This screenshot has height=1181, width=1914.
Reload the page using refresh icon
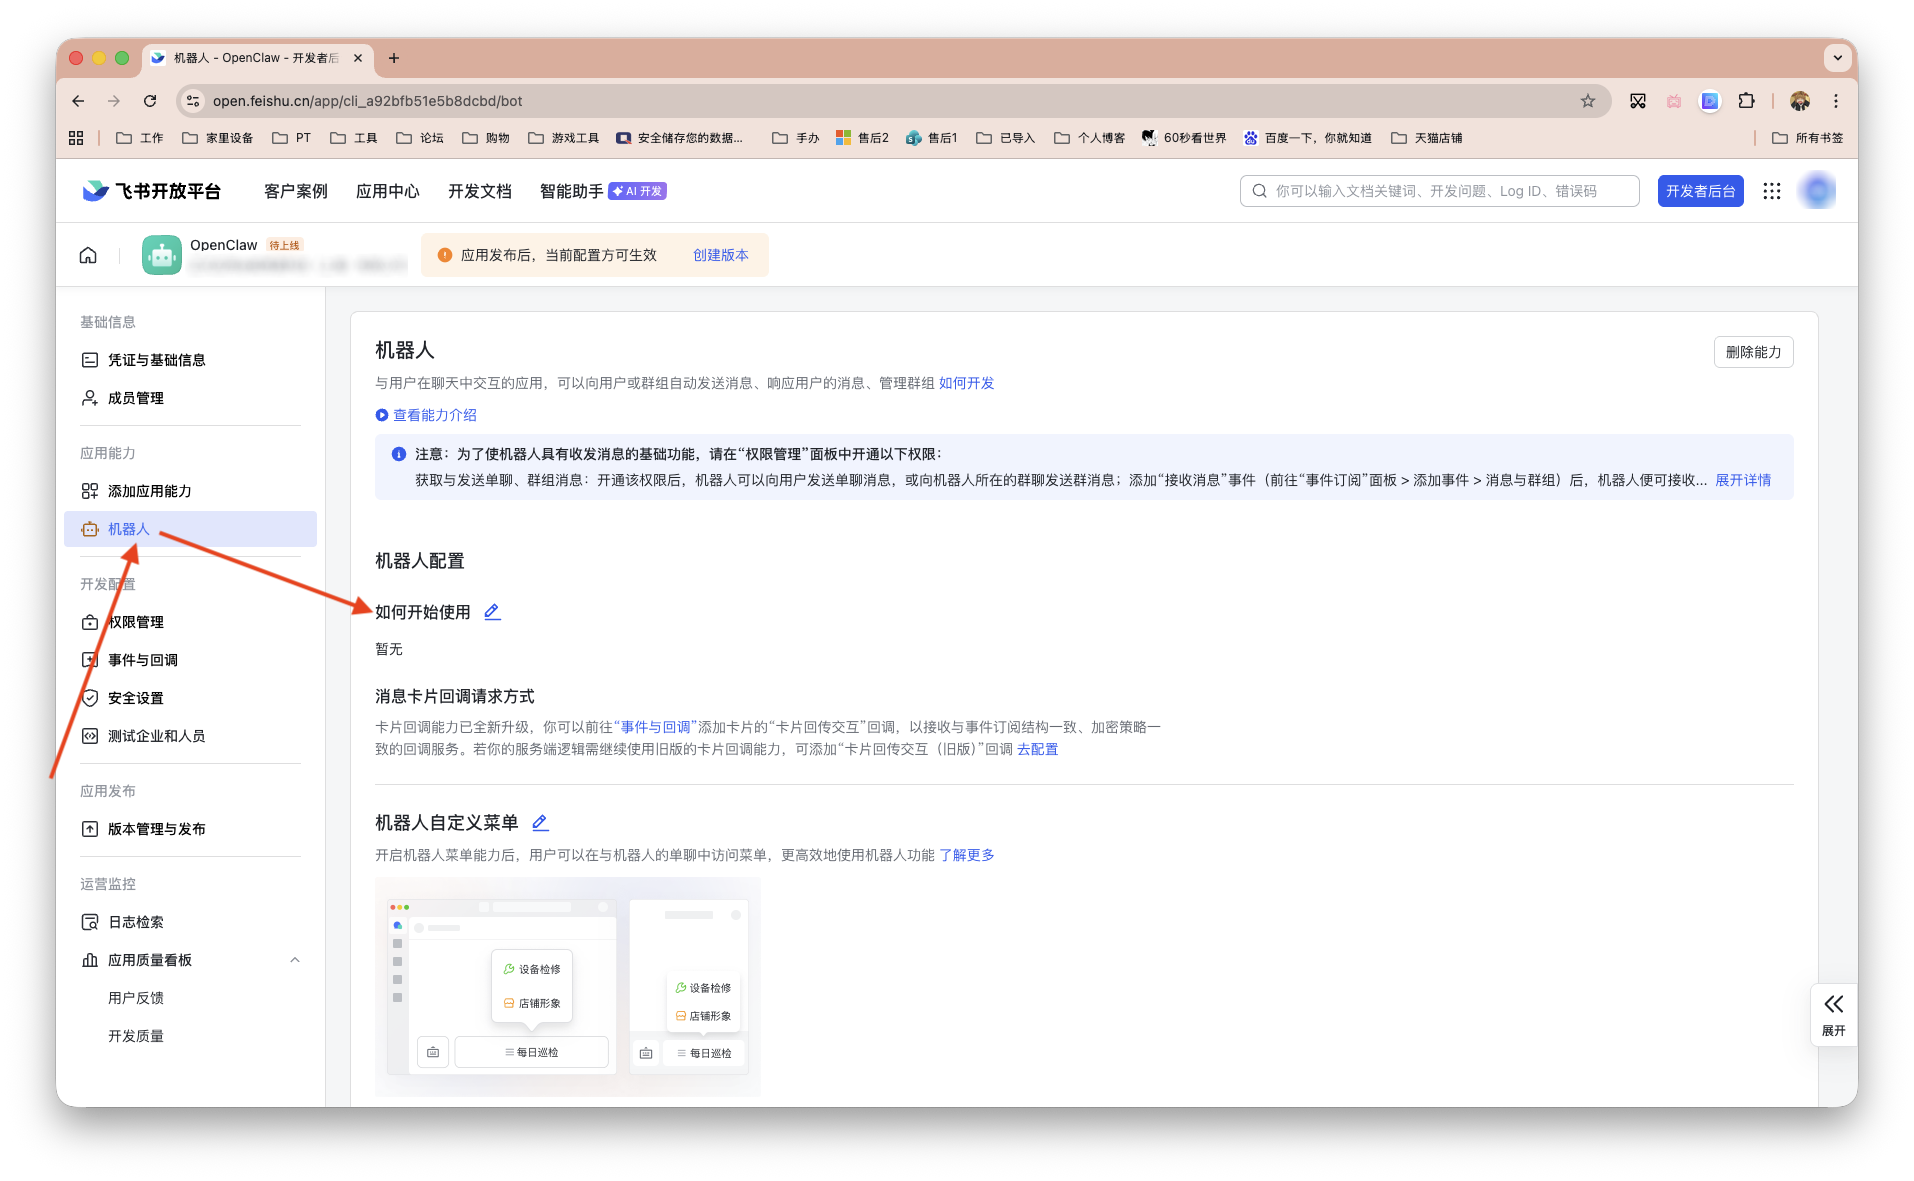(x=150, y=101)
